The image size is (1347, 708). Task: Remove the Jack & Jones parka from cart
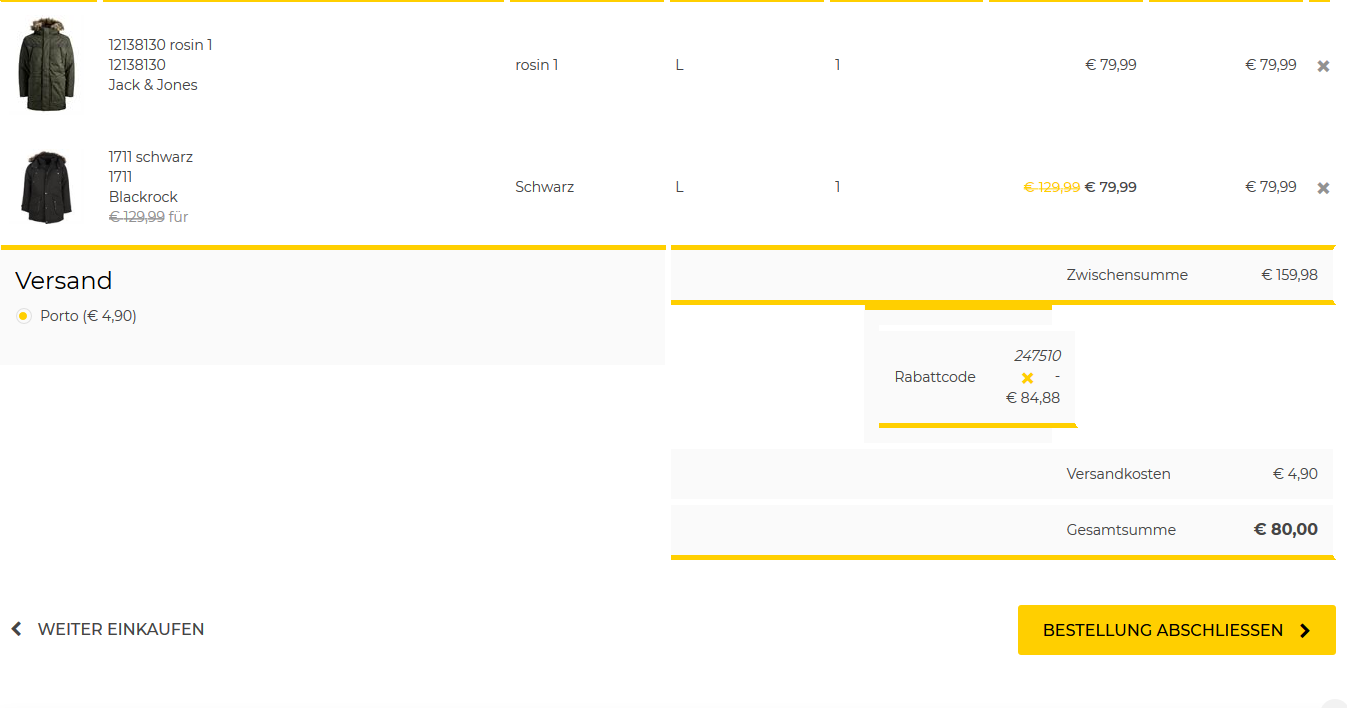point(1323,66)
